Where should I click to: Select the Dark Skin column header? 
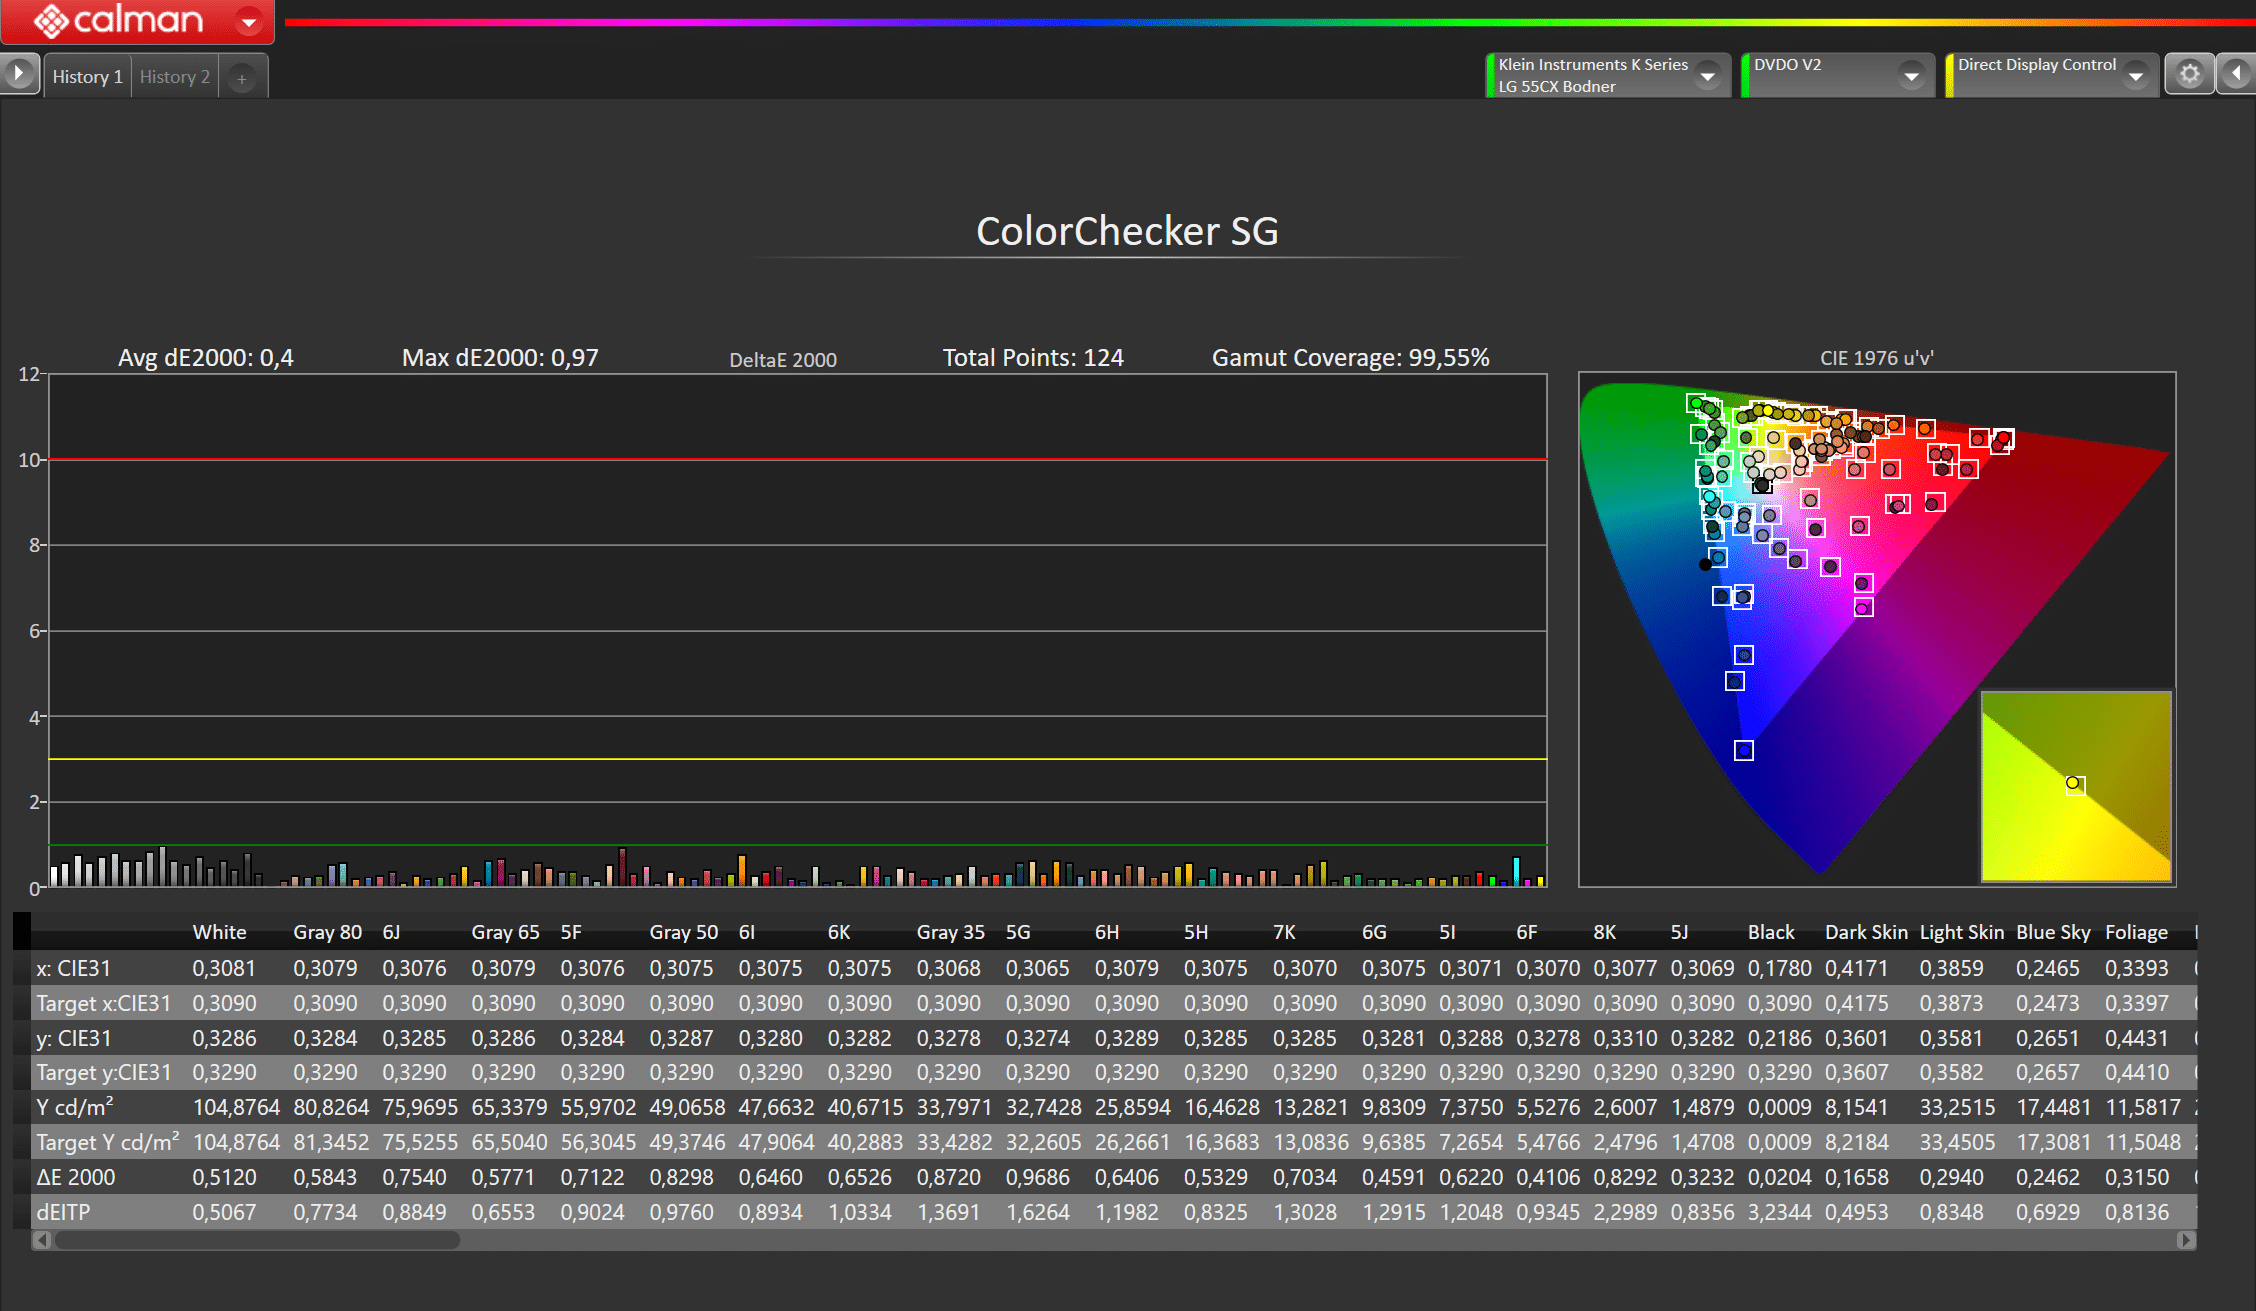1865,932
